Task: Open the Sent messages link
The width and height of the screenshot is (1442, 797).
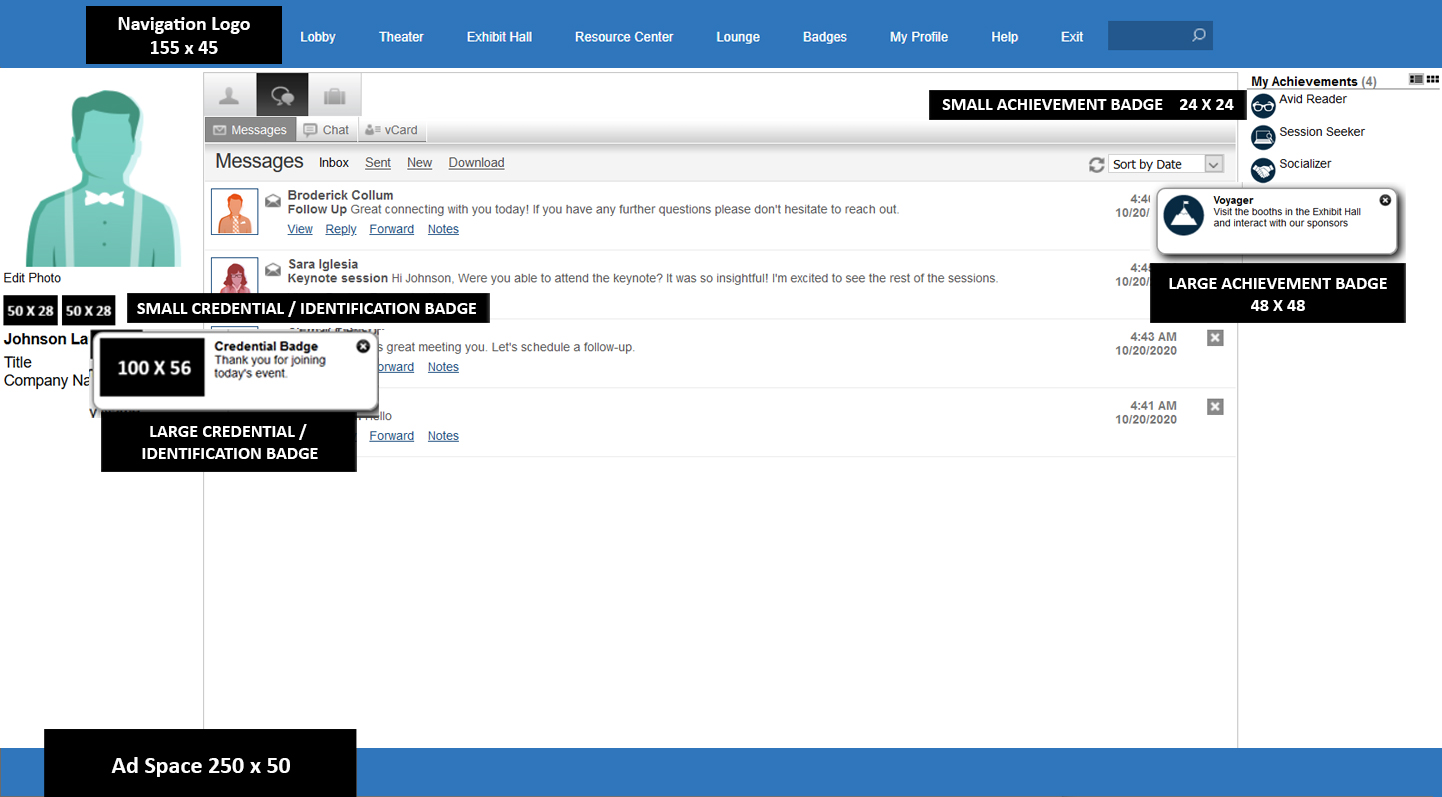Action: (378, 162)
